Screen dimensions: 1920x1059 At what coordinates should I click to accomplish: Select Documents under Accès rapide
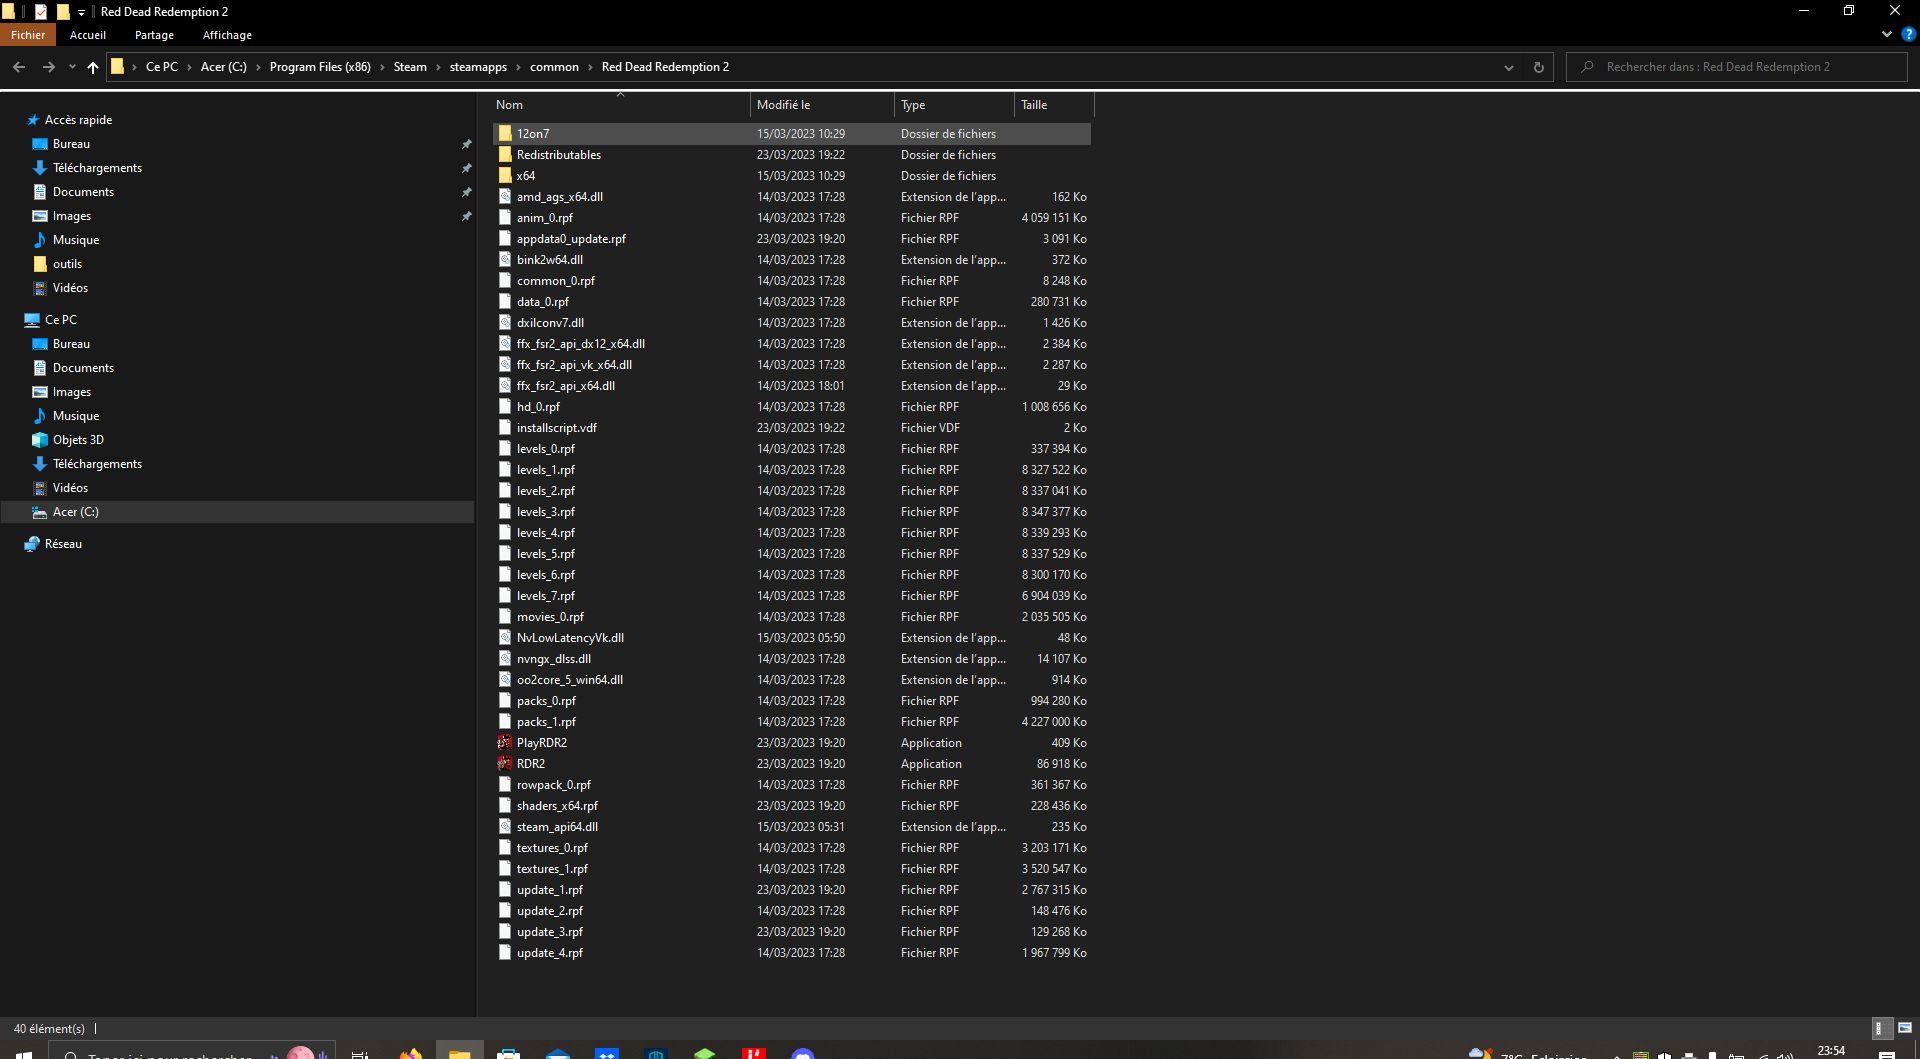click(83, 192)
